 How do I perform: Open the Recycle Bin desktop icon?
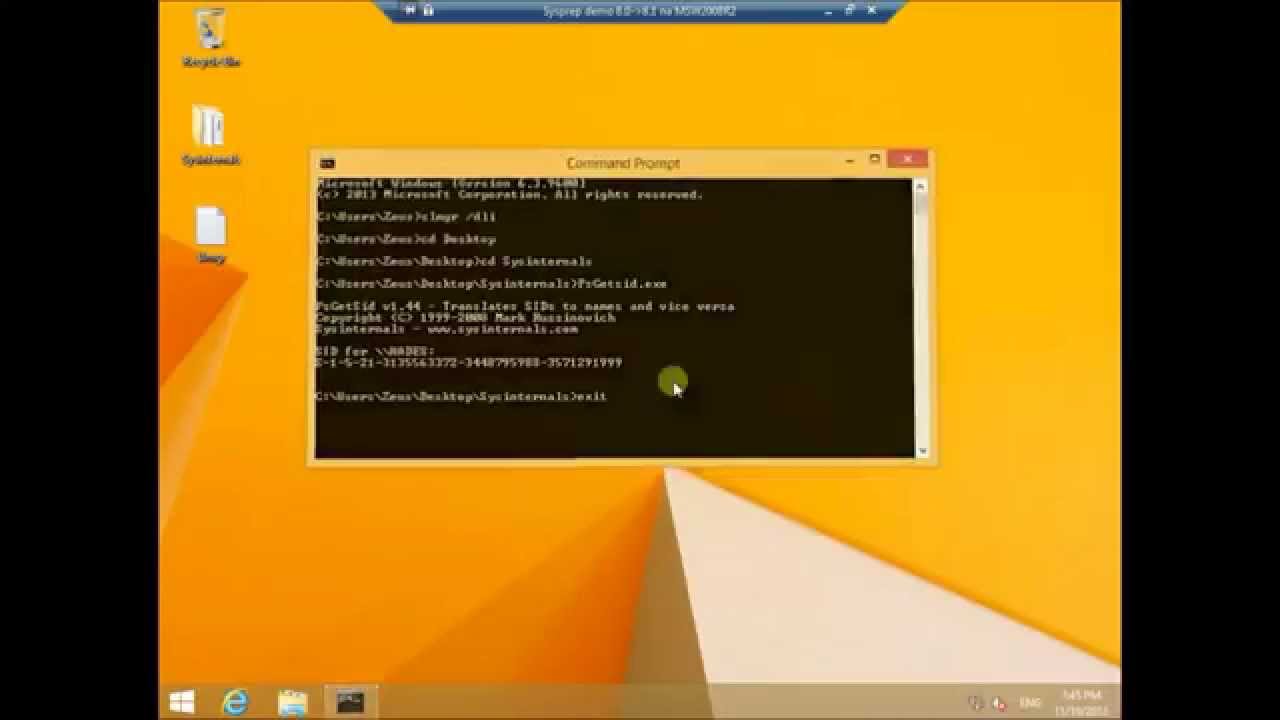[211, 37]
